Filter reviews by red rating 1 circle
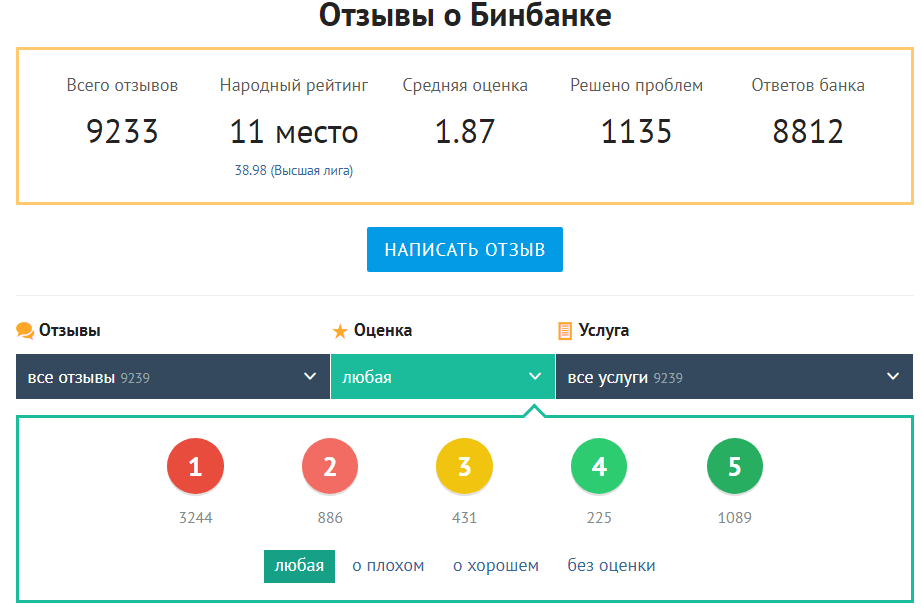Image resolution: width=921 pixels, height=612 pixels. click(x=196, y=466)
